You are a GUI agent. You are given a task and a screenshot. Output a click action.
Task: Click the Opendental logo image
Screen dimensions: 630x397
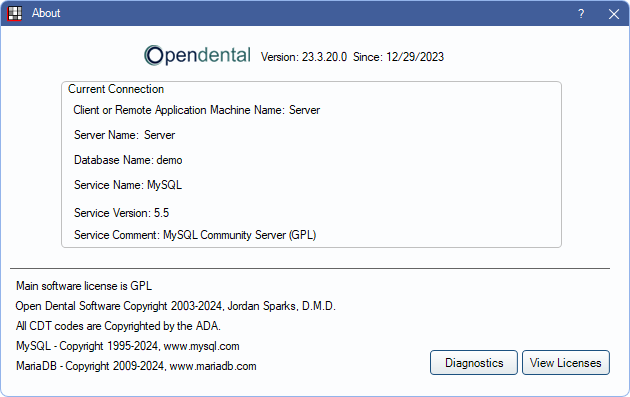[198, 55]
